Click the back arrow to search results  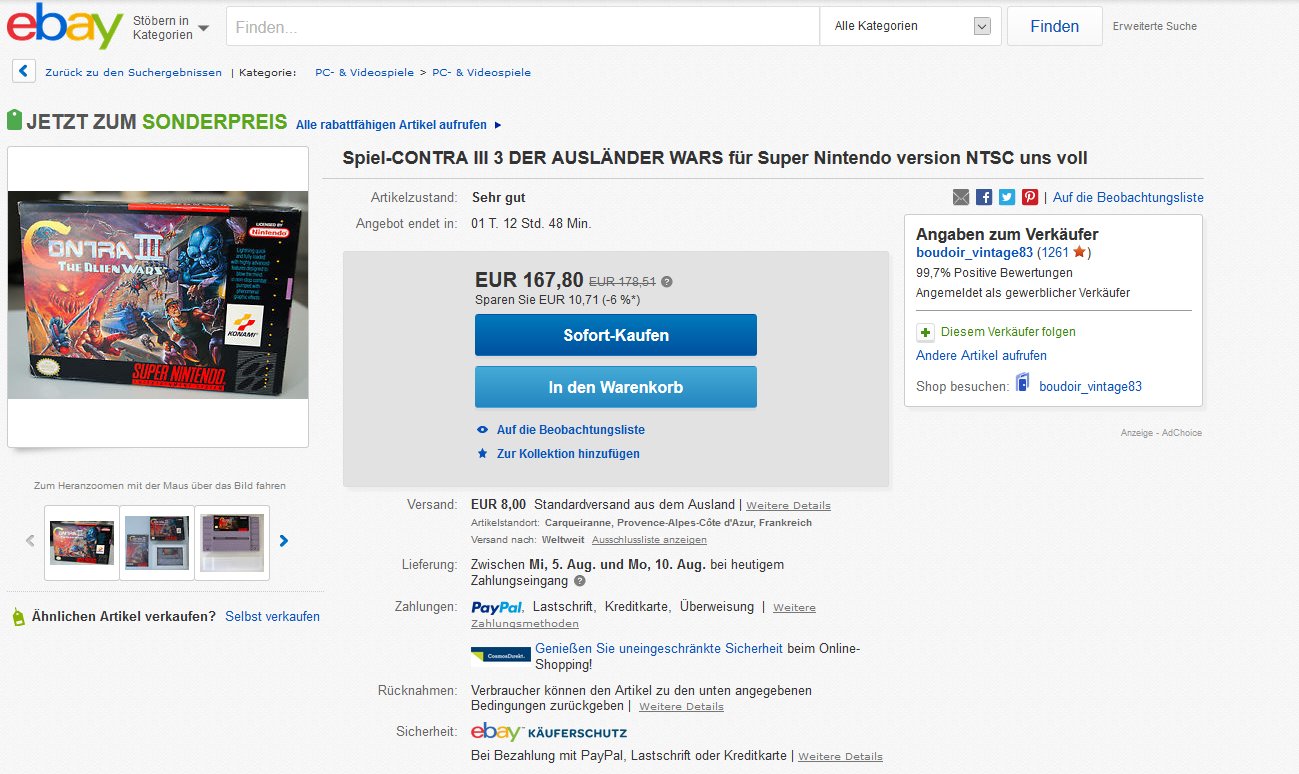25,72
